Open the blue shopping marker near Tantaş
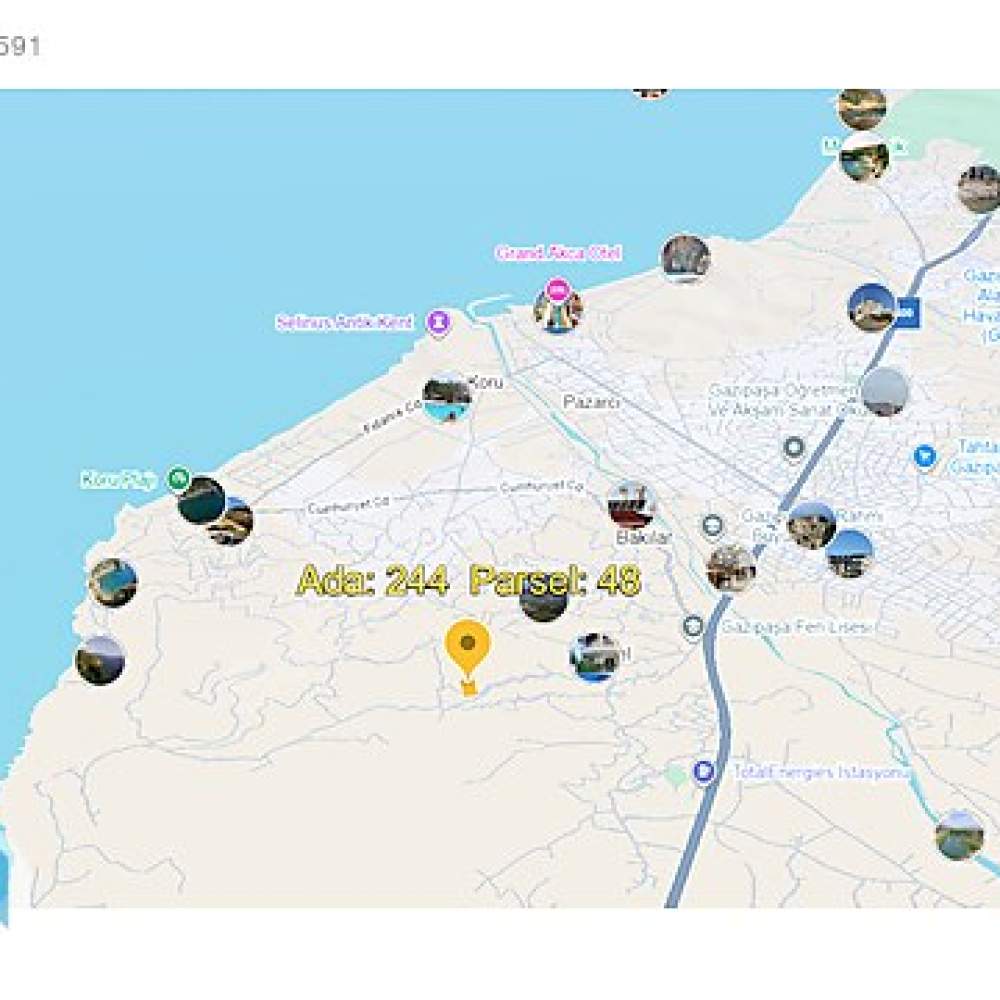 (925, 457)
